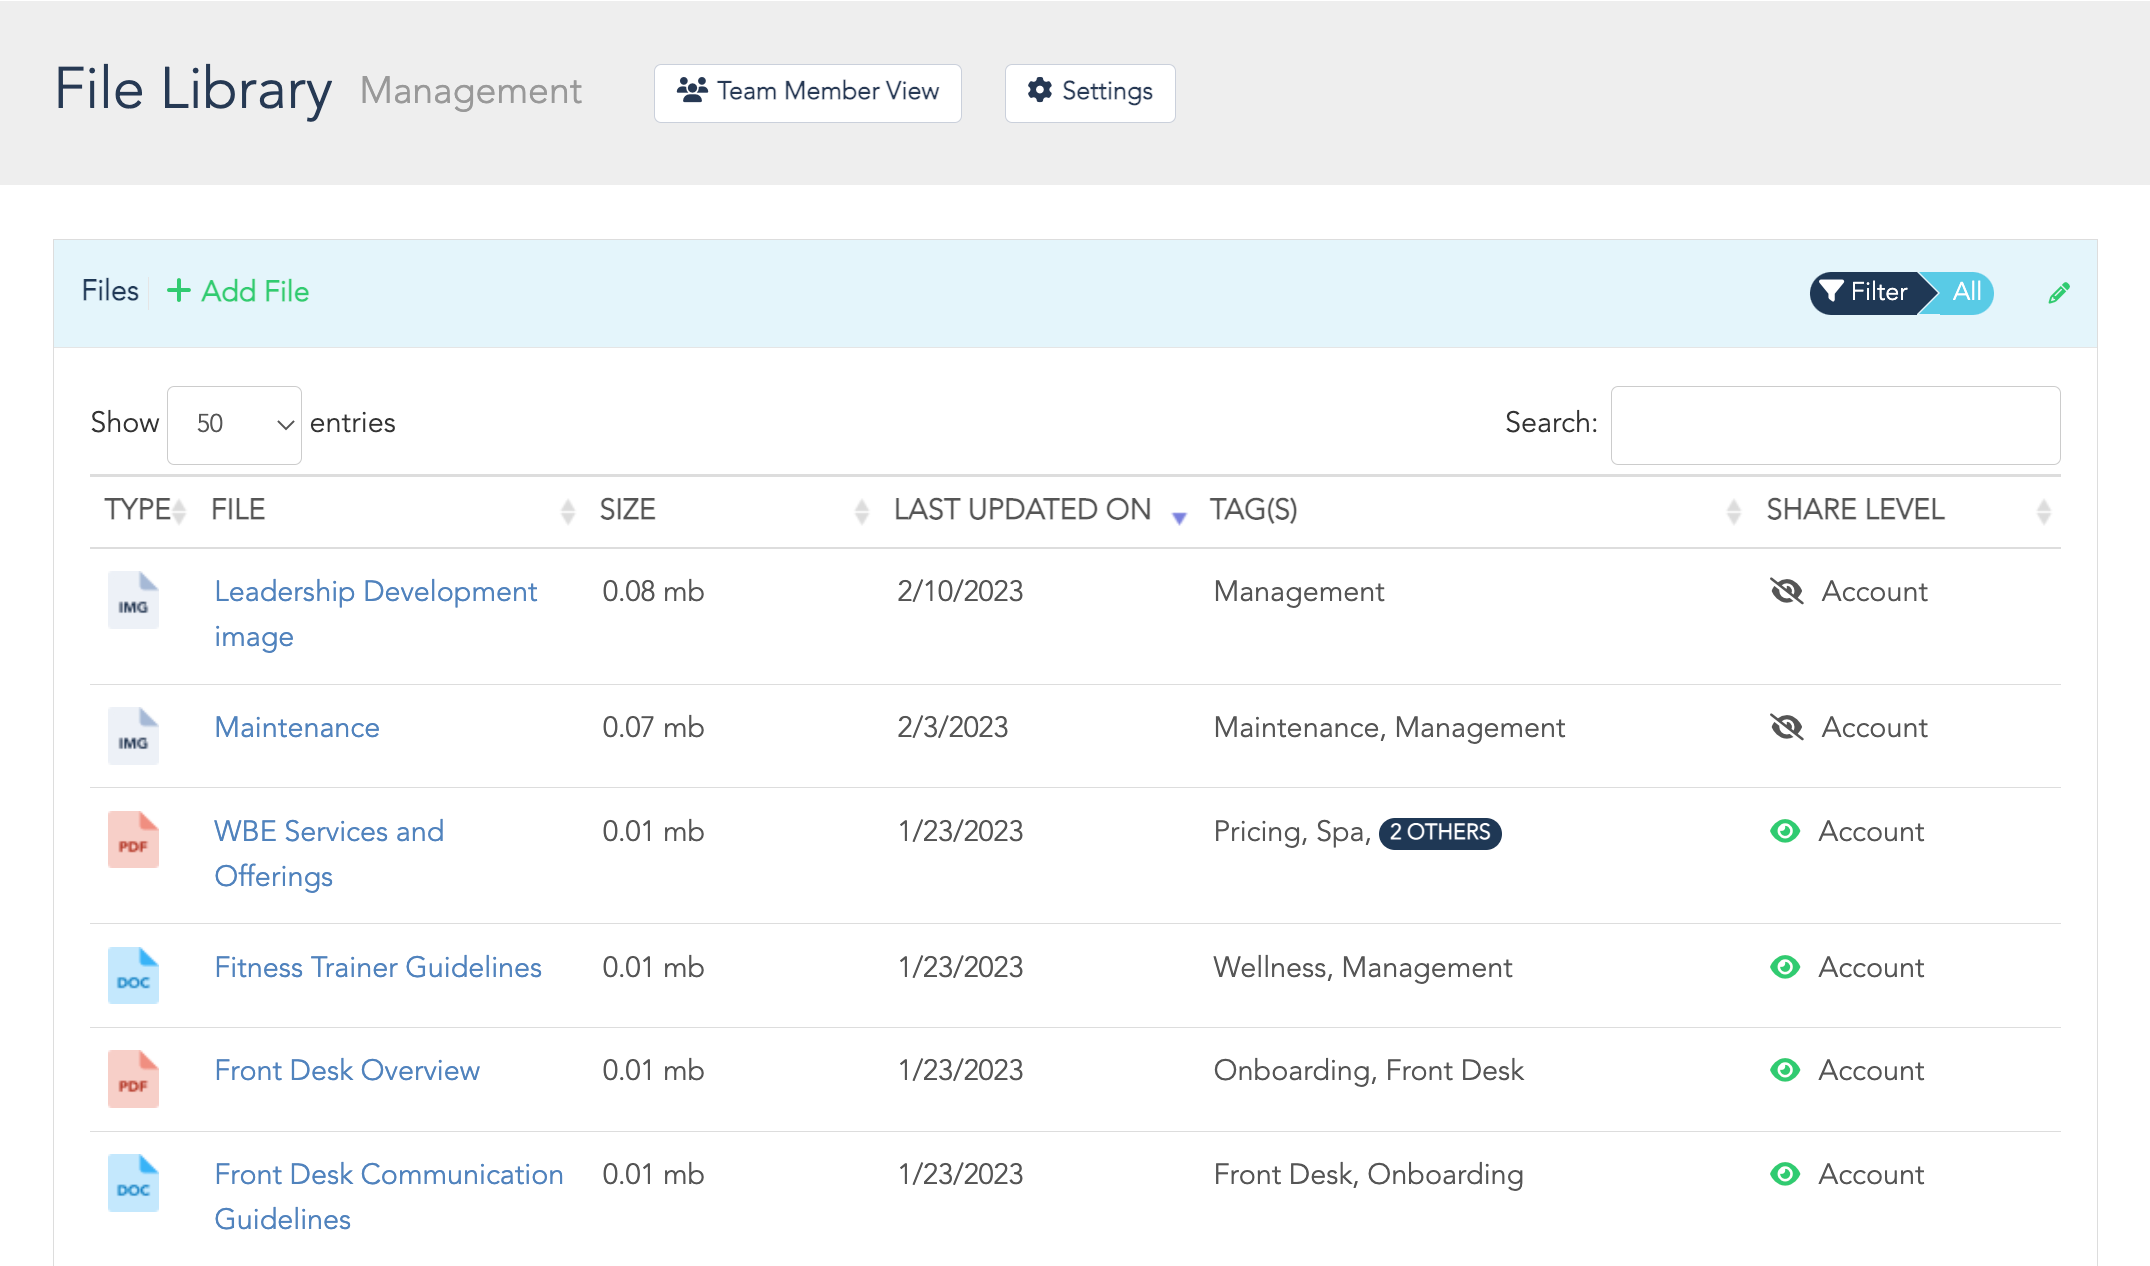Toggle hidden eye for Leadership Development image
Screen dimensions: 2150x1266
(x=1786, y=591)
